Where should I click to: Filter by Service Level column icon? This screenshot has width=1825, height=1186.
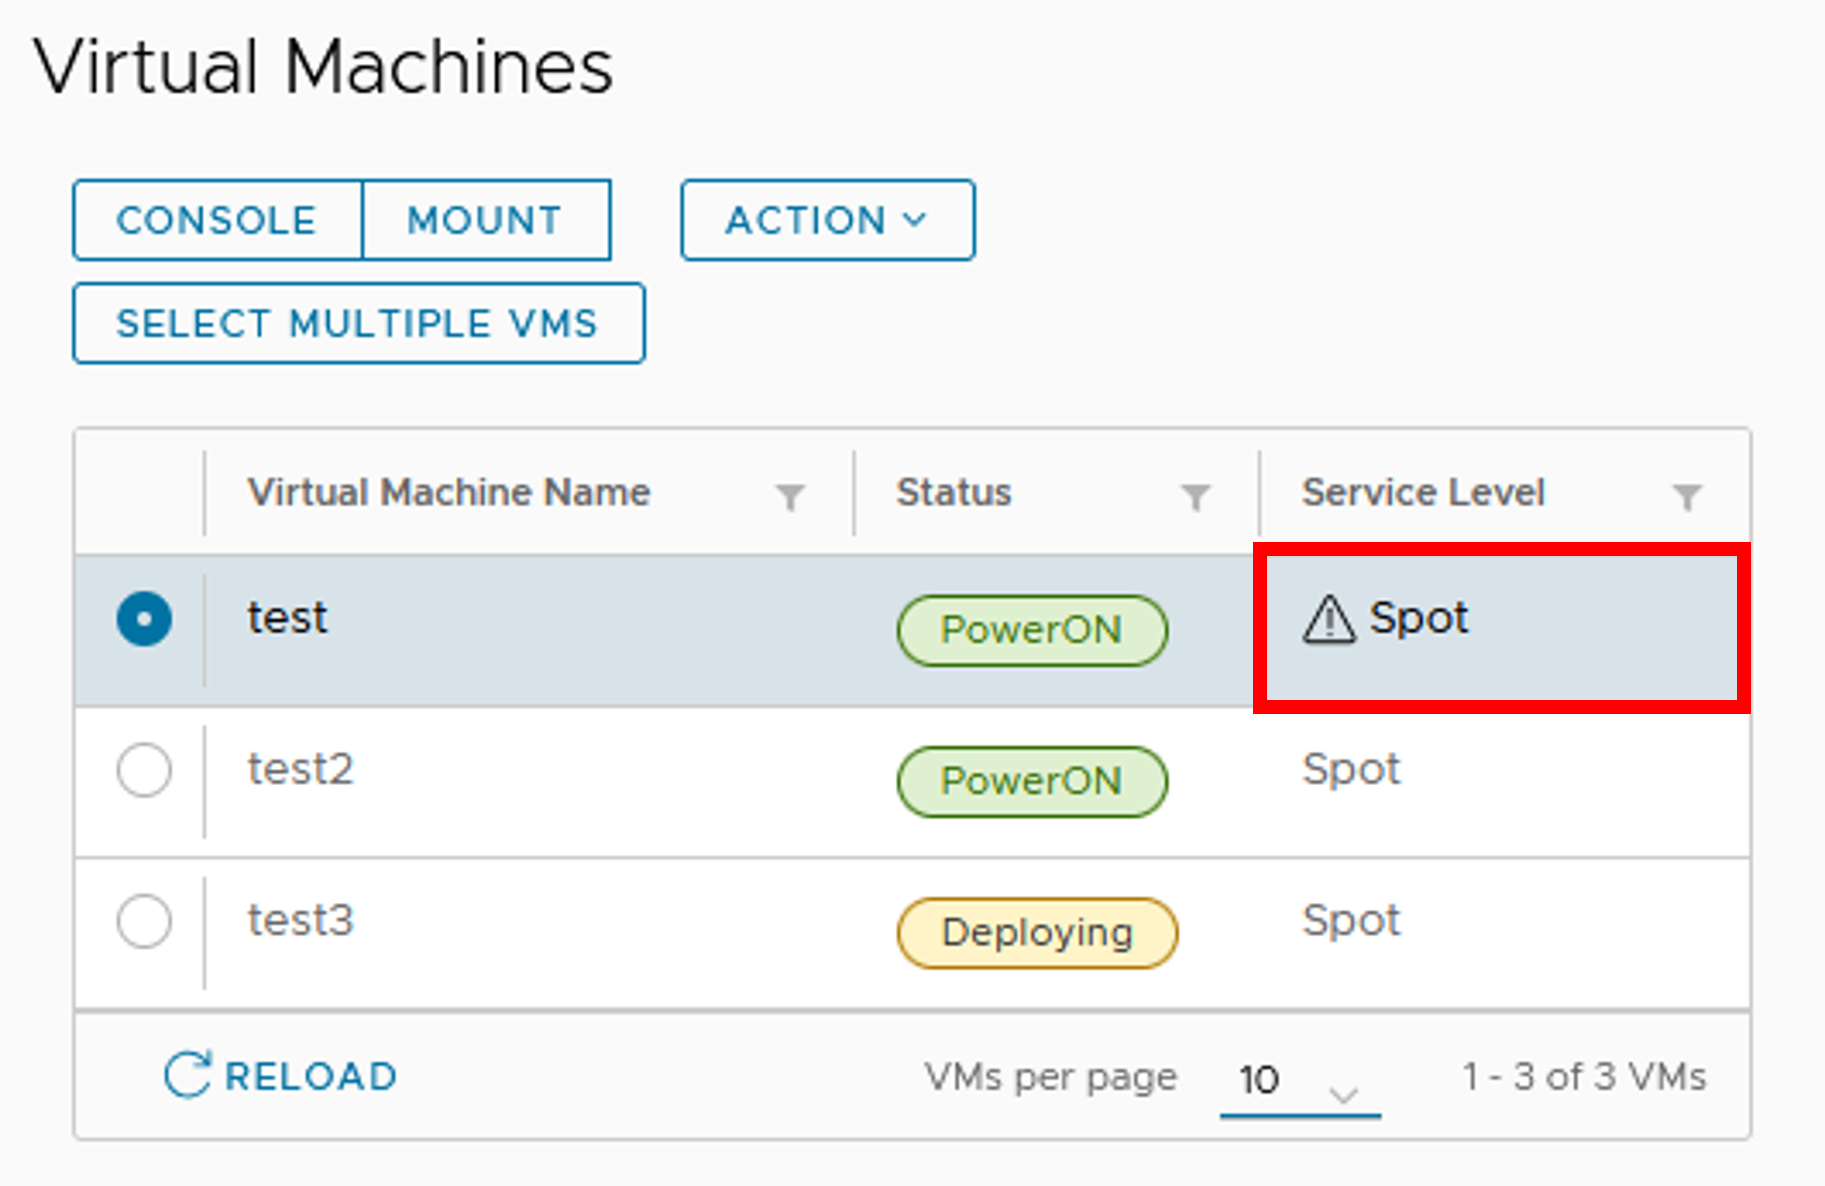(x=1687, y=496)
